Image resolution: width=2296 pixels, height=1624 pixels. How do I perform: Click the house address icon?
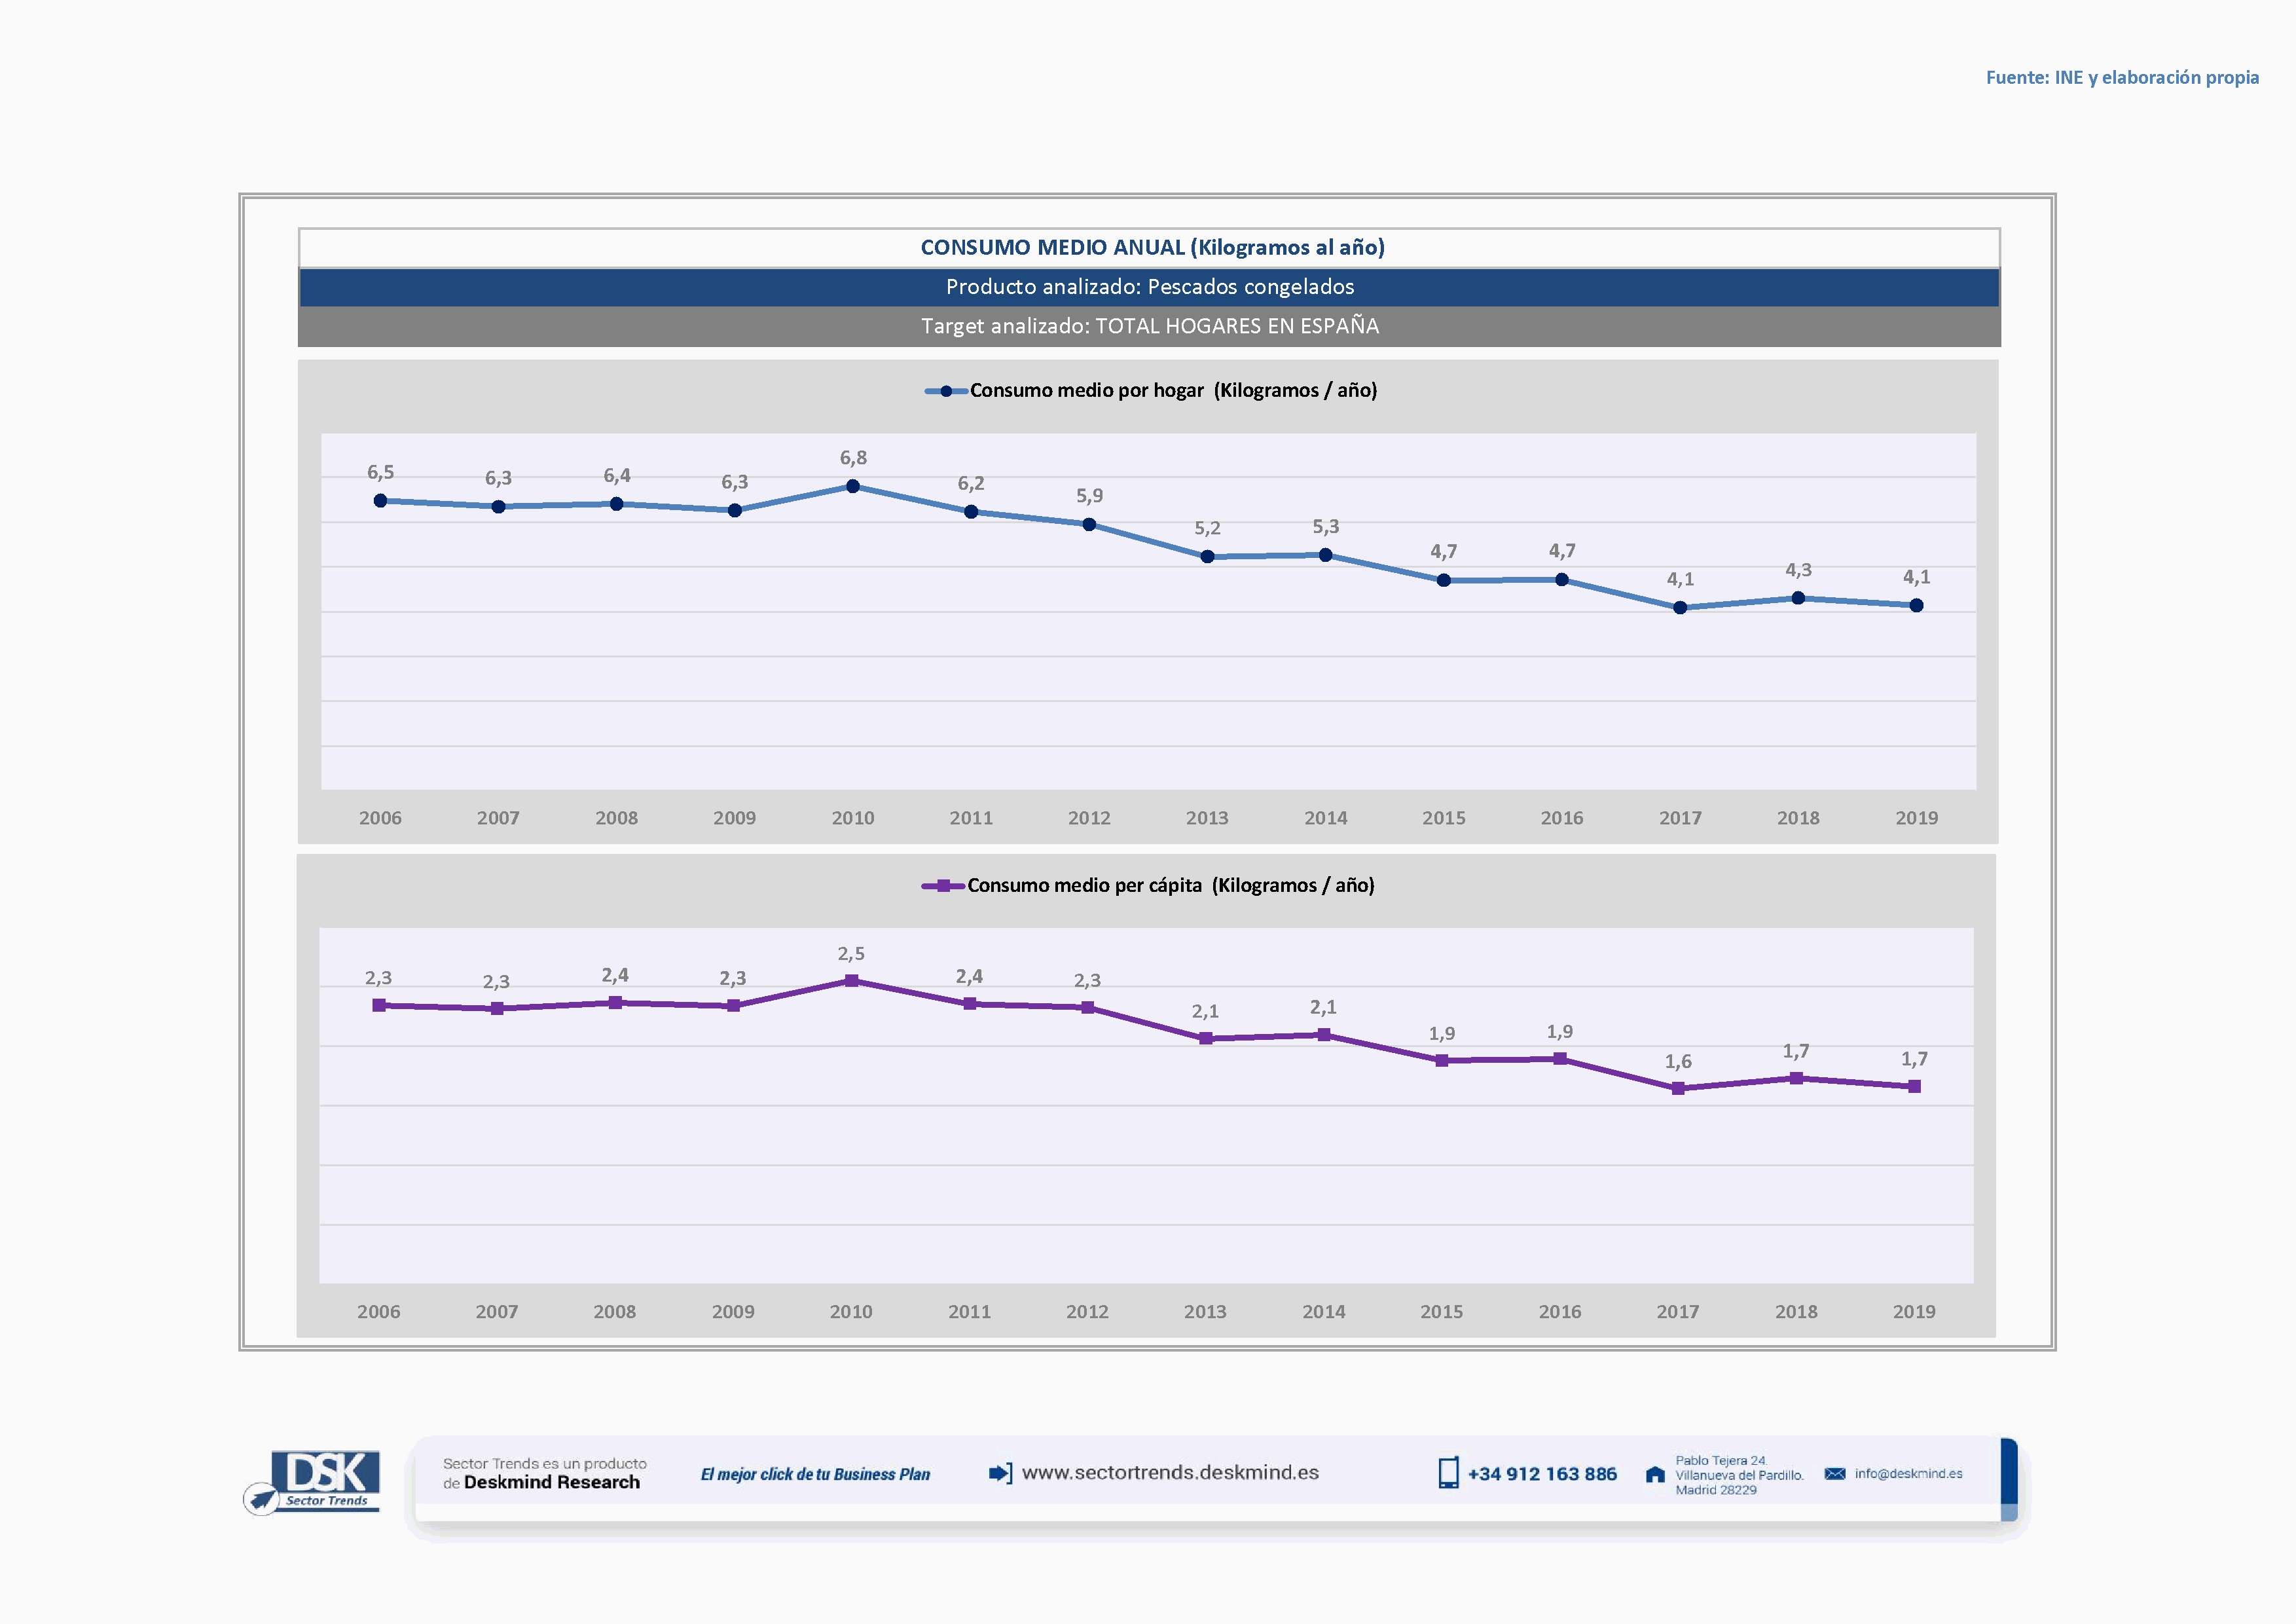(x=1655, y=1474)
